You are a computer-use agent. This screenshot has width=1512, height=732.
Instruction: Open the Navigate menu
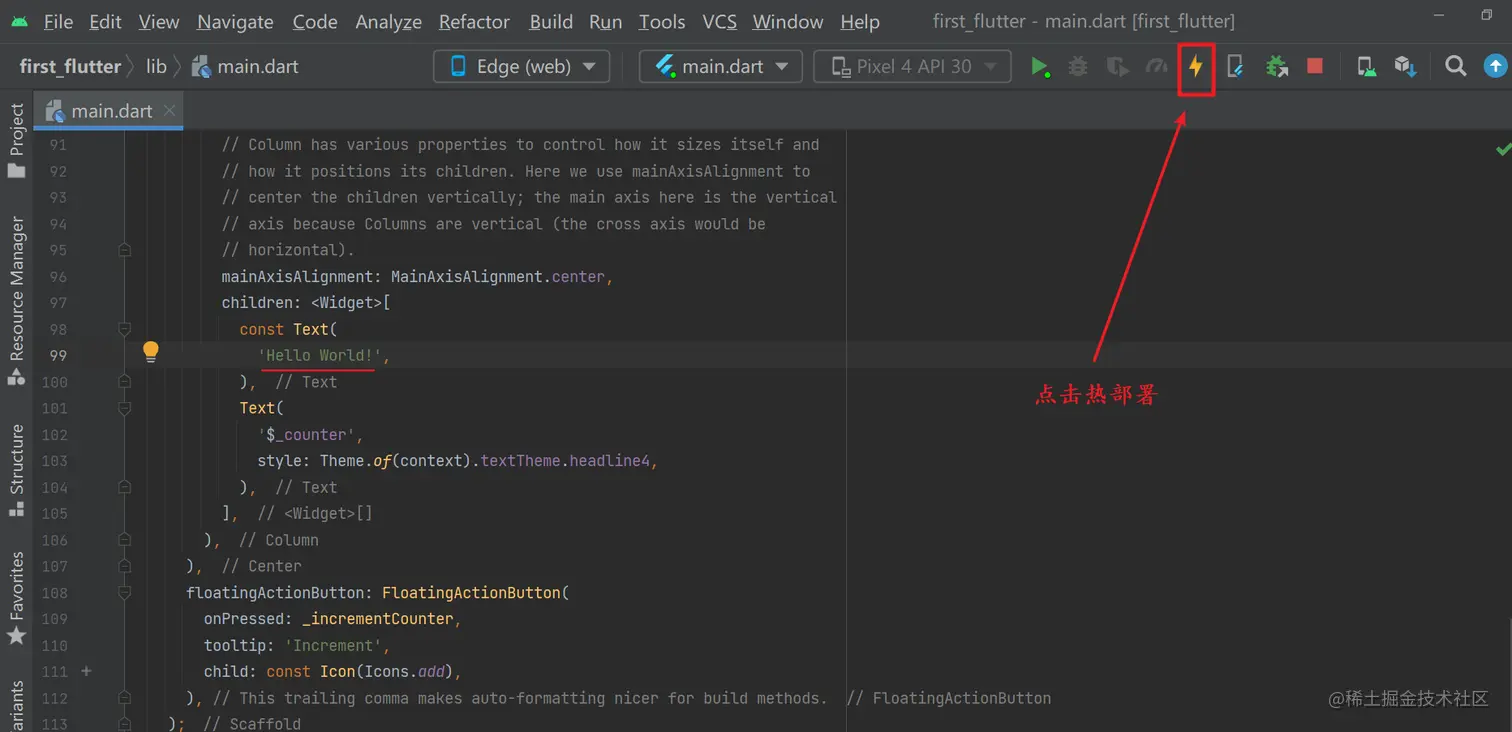[237, 21]
